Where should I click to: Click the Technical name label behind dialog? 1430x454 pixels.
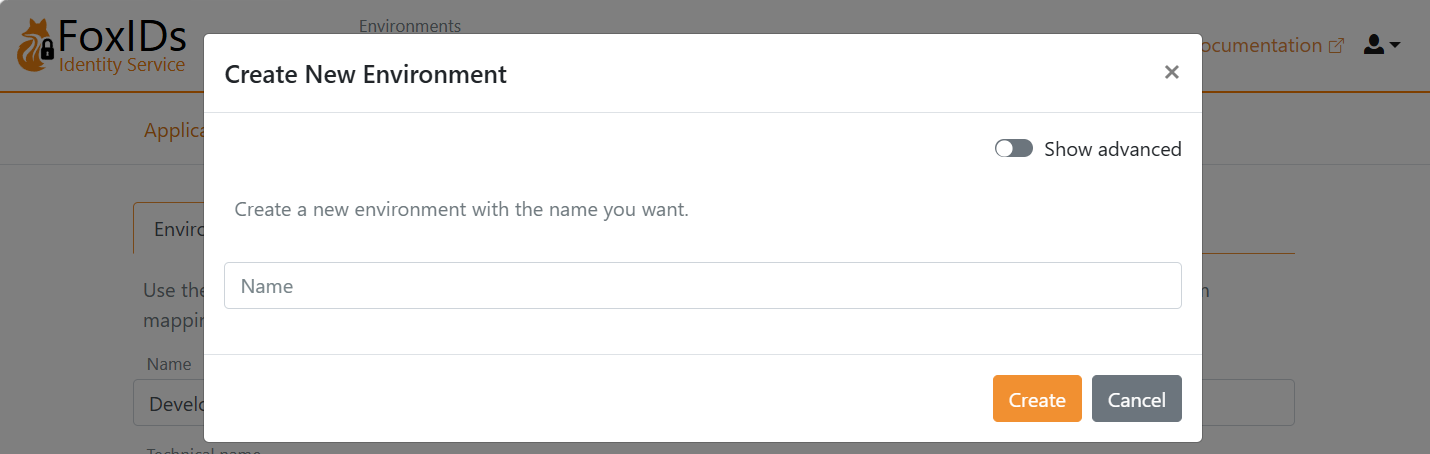176,450
